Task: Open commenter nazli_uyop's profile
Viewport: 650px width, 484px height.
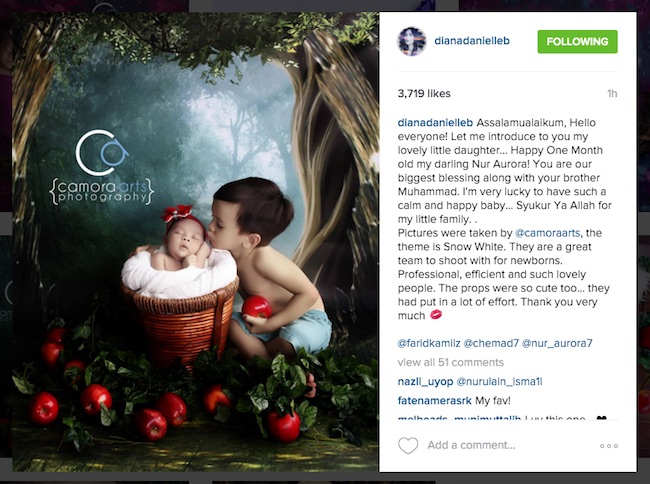Action: (x=425, y=382)
